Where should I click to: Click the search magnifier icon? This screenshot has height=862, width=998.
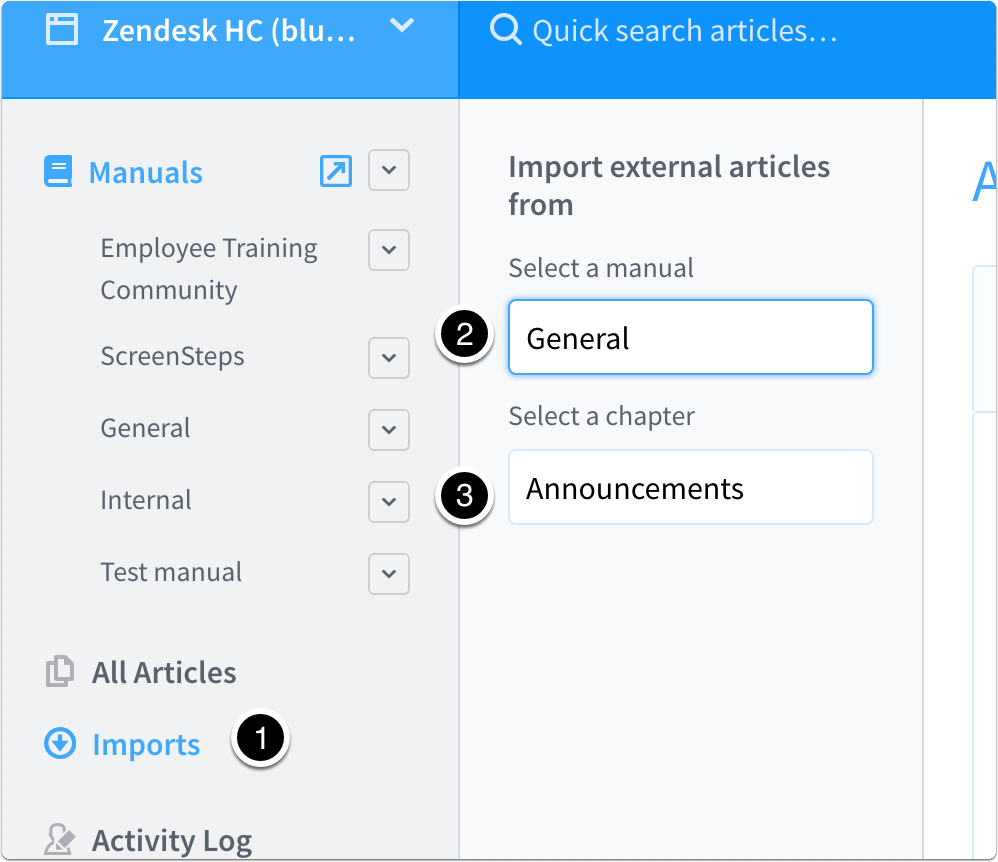coord(505,29)
